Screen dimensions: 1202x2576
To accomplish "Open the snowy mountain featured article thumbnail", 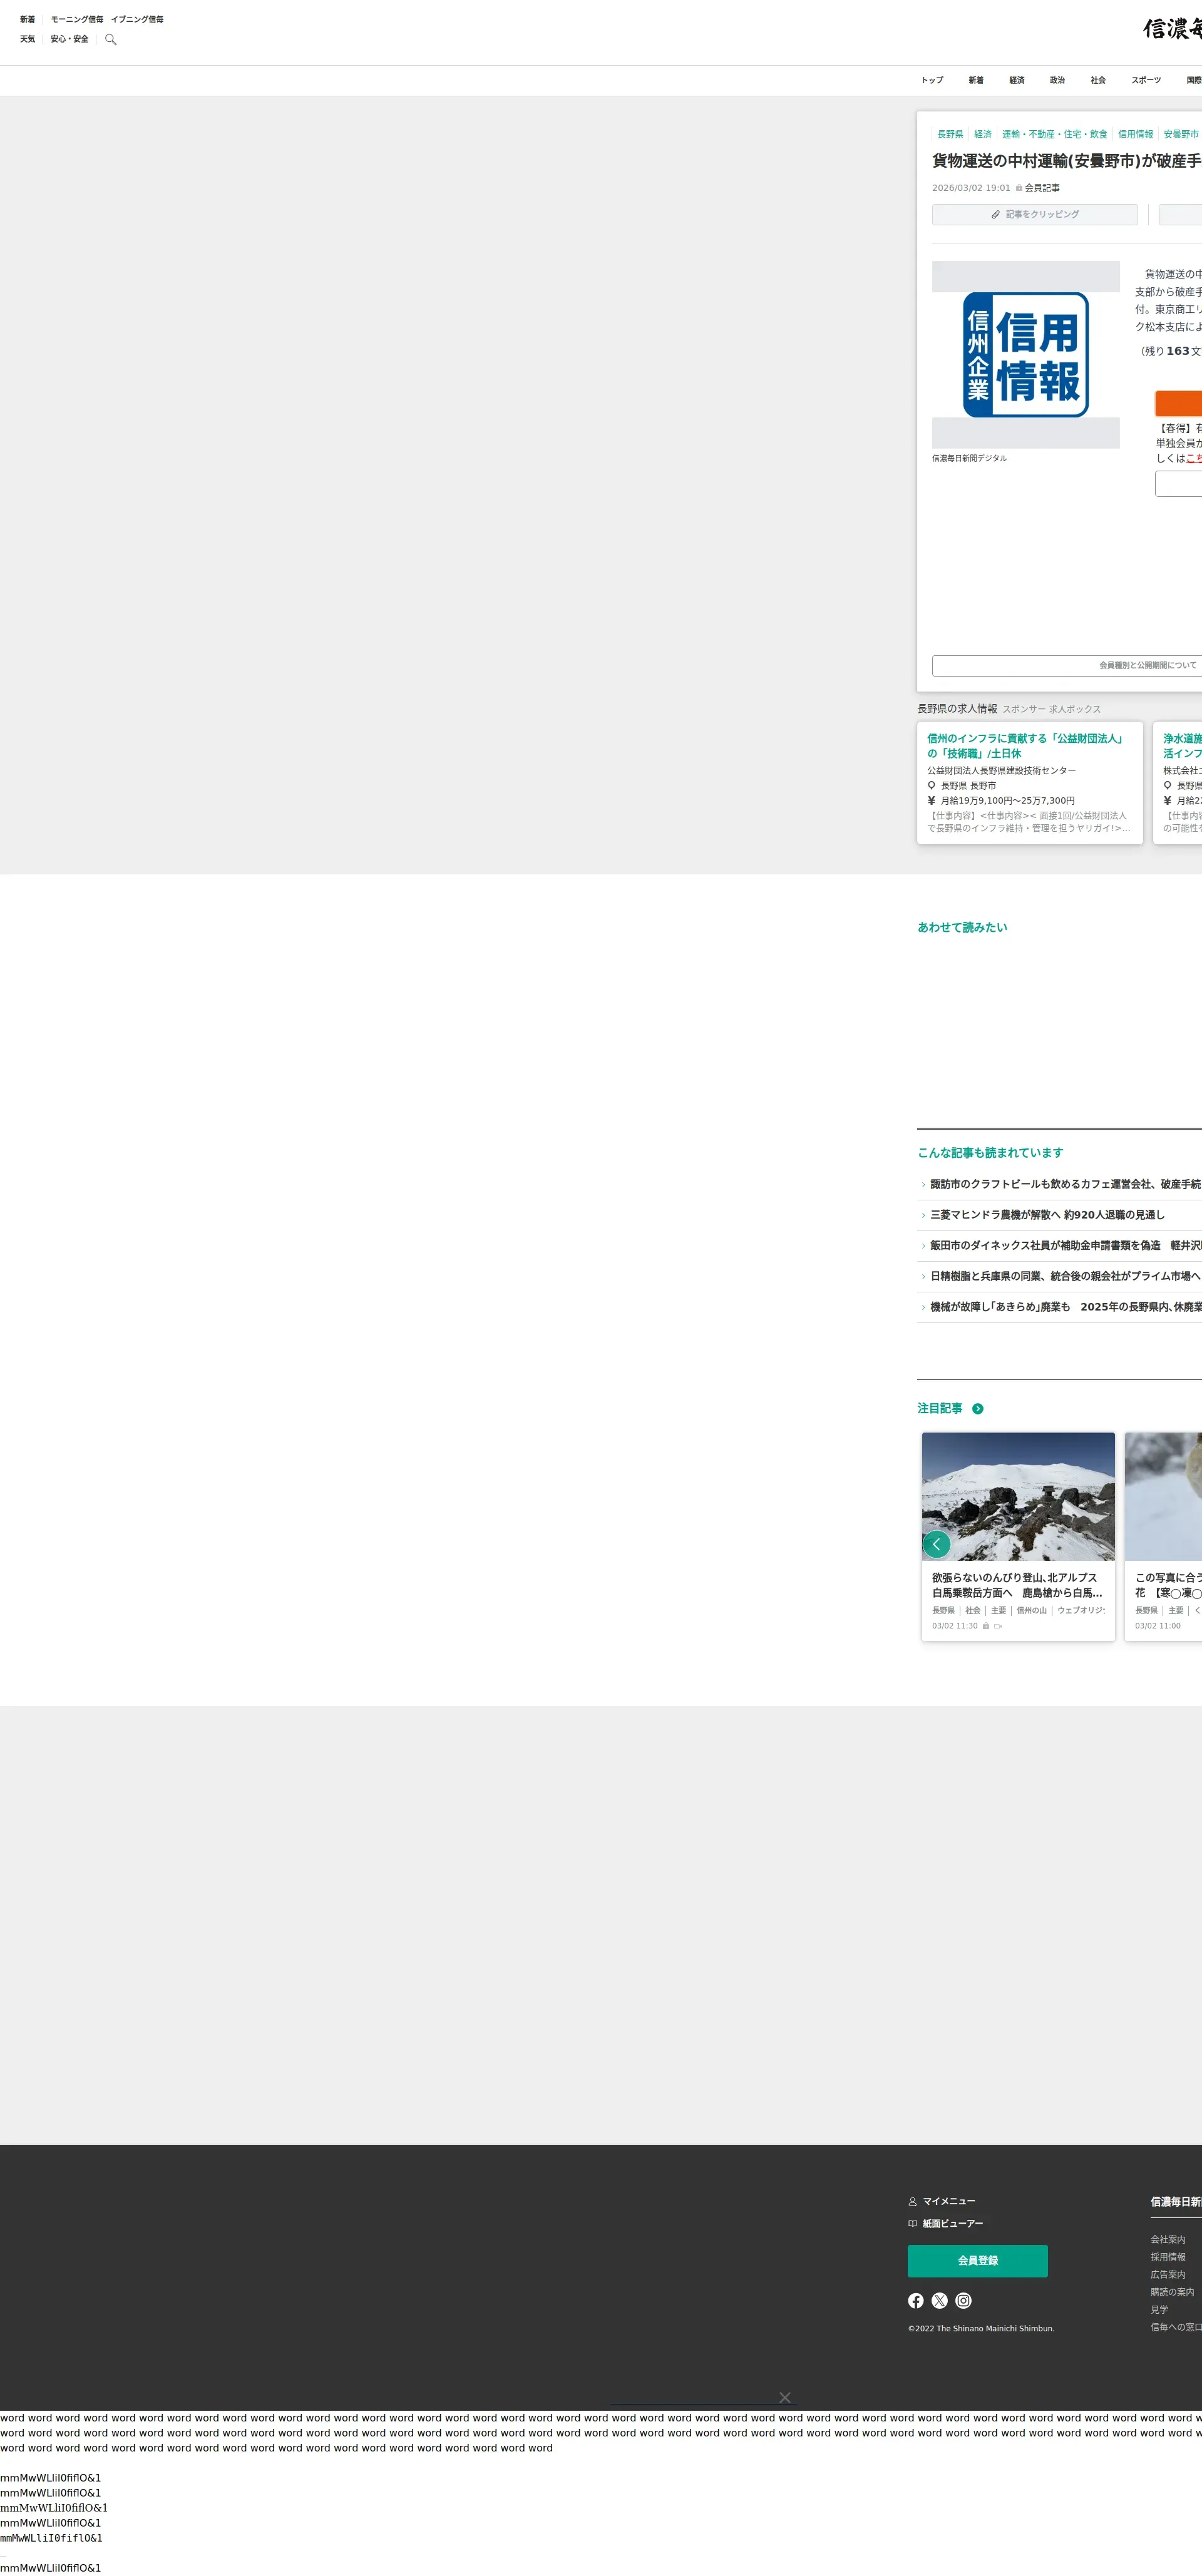I will click(x=1017, y=1496).
